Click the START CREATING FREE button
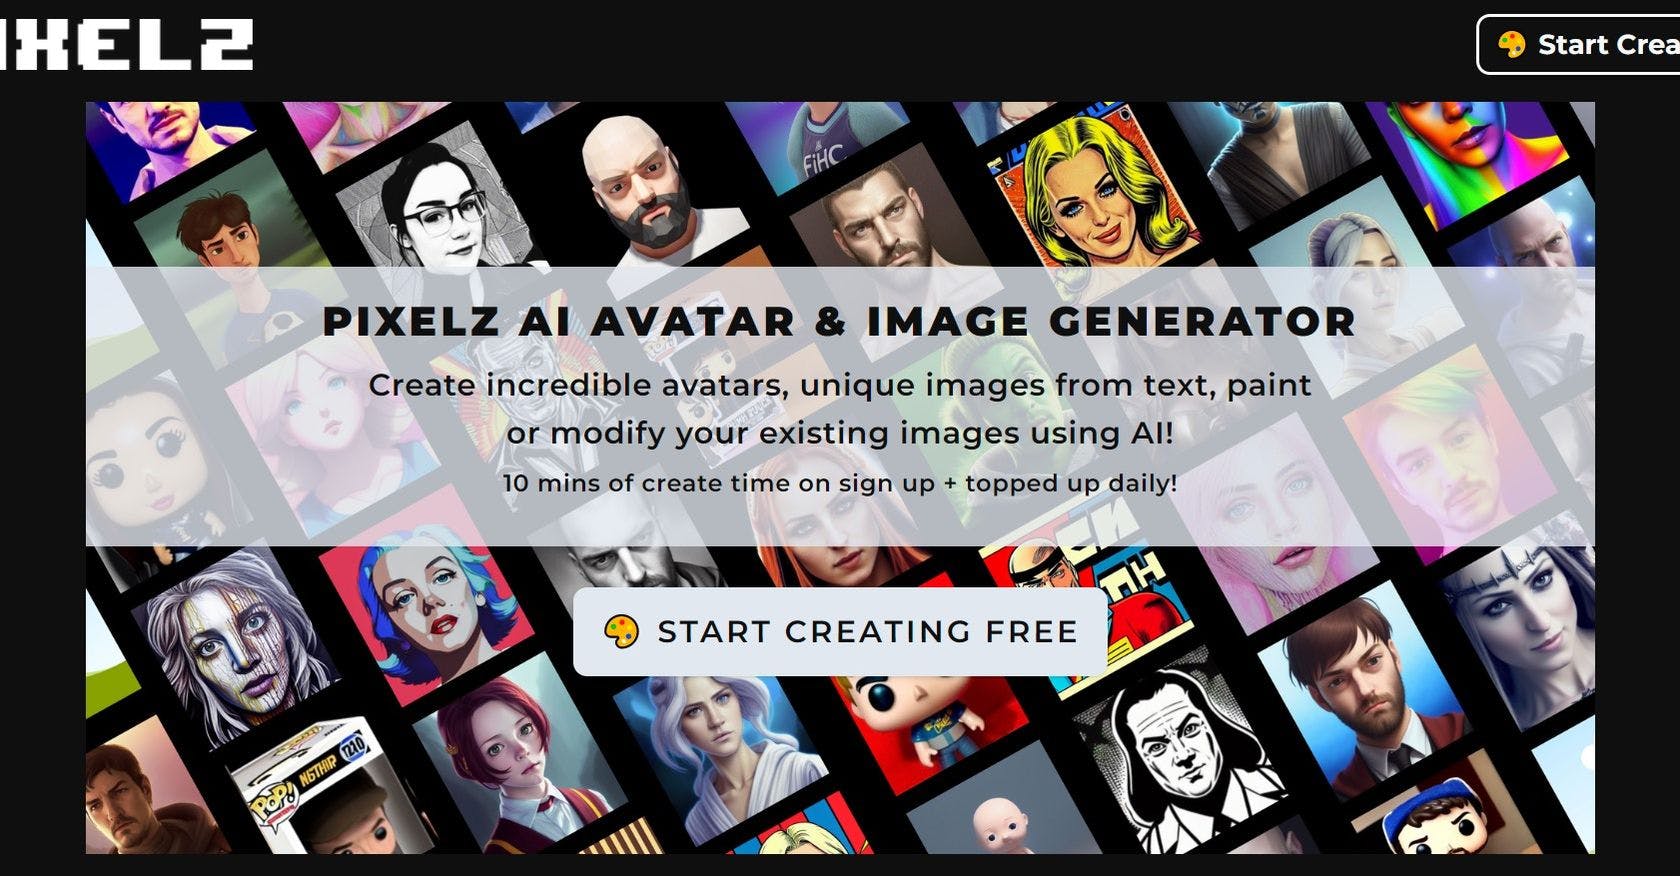The height and width of the screenshot is (876, 1680). click(x=840, y=631)
